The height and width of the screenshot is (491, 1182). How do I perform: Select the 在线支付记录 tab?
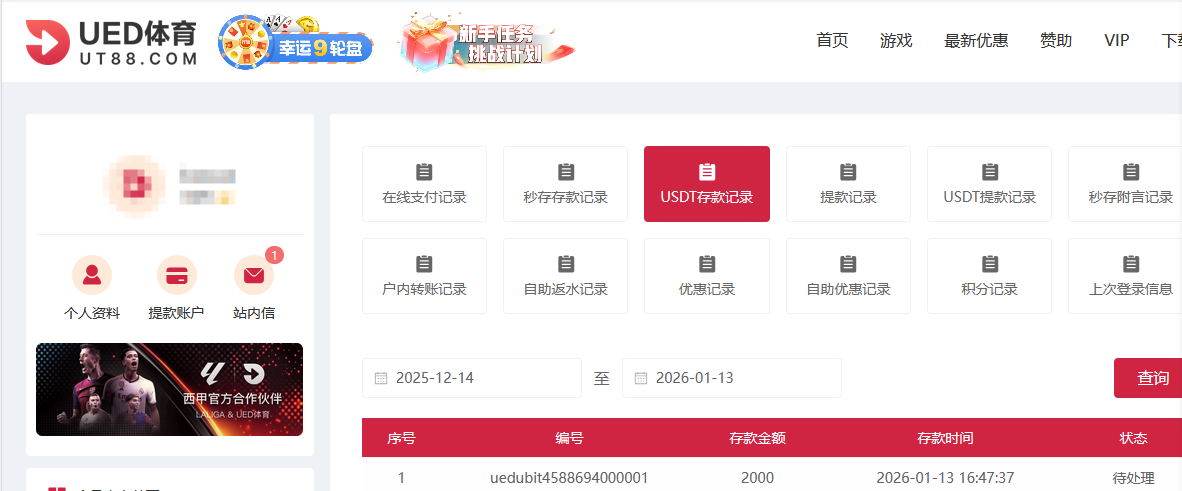coord(424,184)
